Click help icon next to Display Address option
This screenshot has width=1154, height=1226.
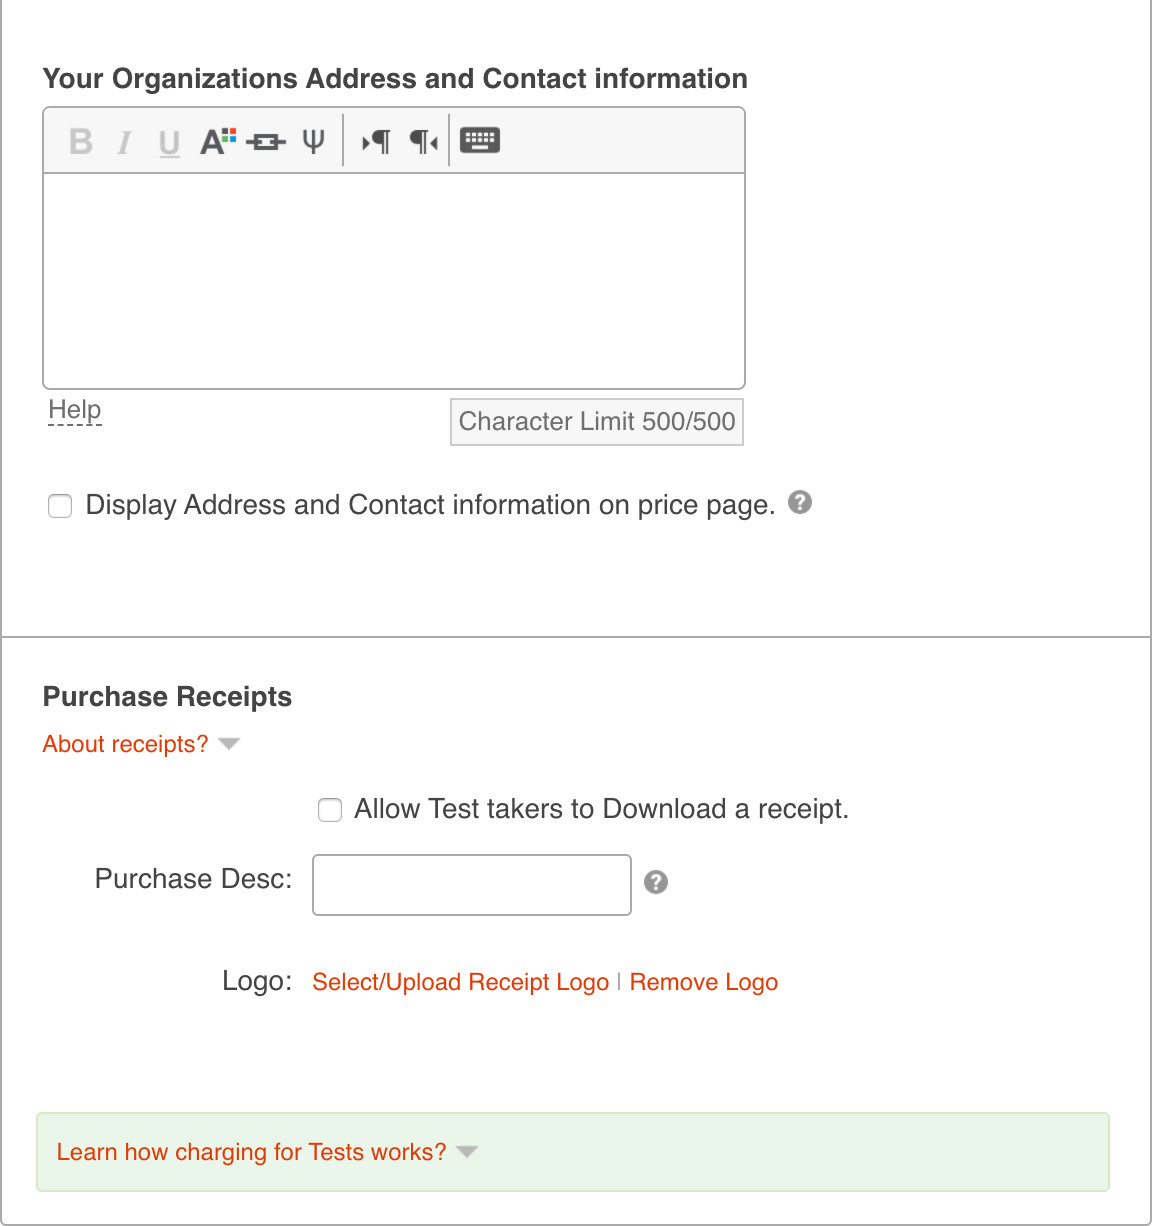point(800,502)
